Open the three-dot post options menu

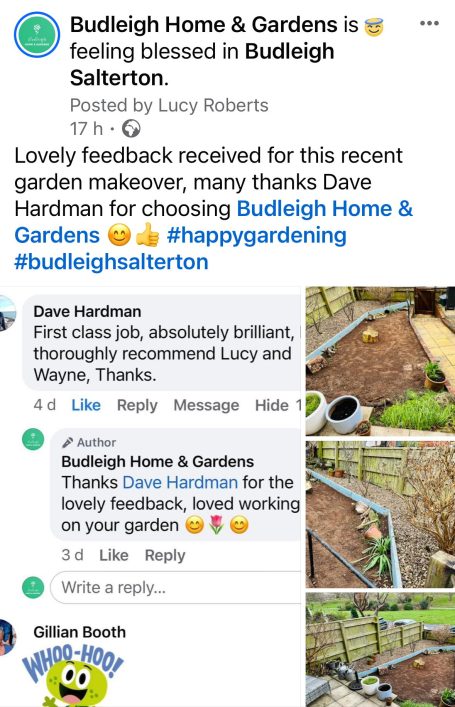tap(429, 23)
